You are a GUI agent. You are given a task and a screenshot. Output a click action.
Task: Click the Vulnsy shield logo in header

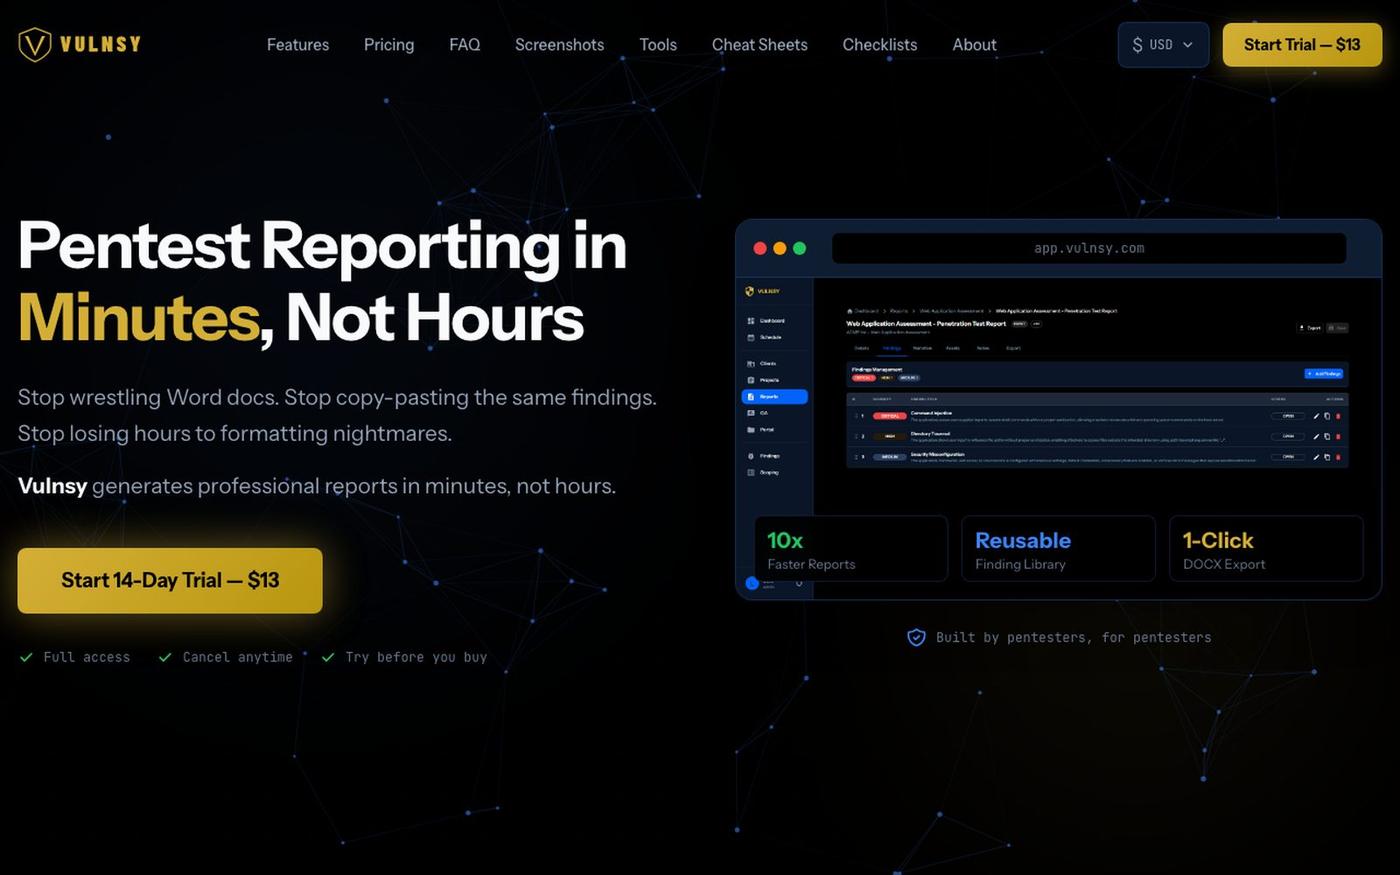(35, 44)
